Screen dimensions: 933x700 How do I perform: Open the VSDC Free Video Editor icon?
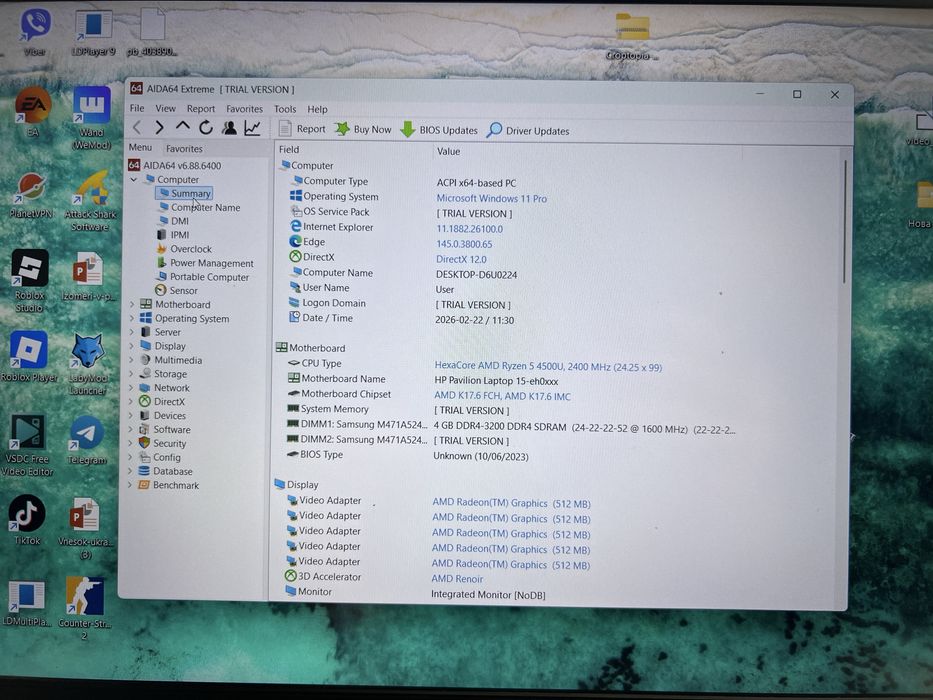[x=27, y=444]
